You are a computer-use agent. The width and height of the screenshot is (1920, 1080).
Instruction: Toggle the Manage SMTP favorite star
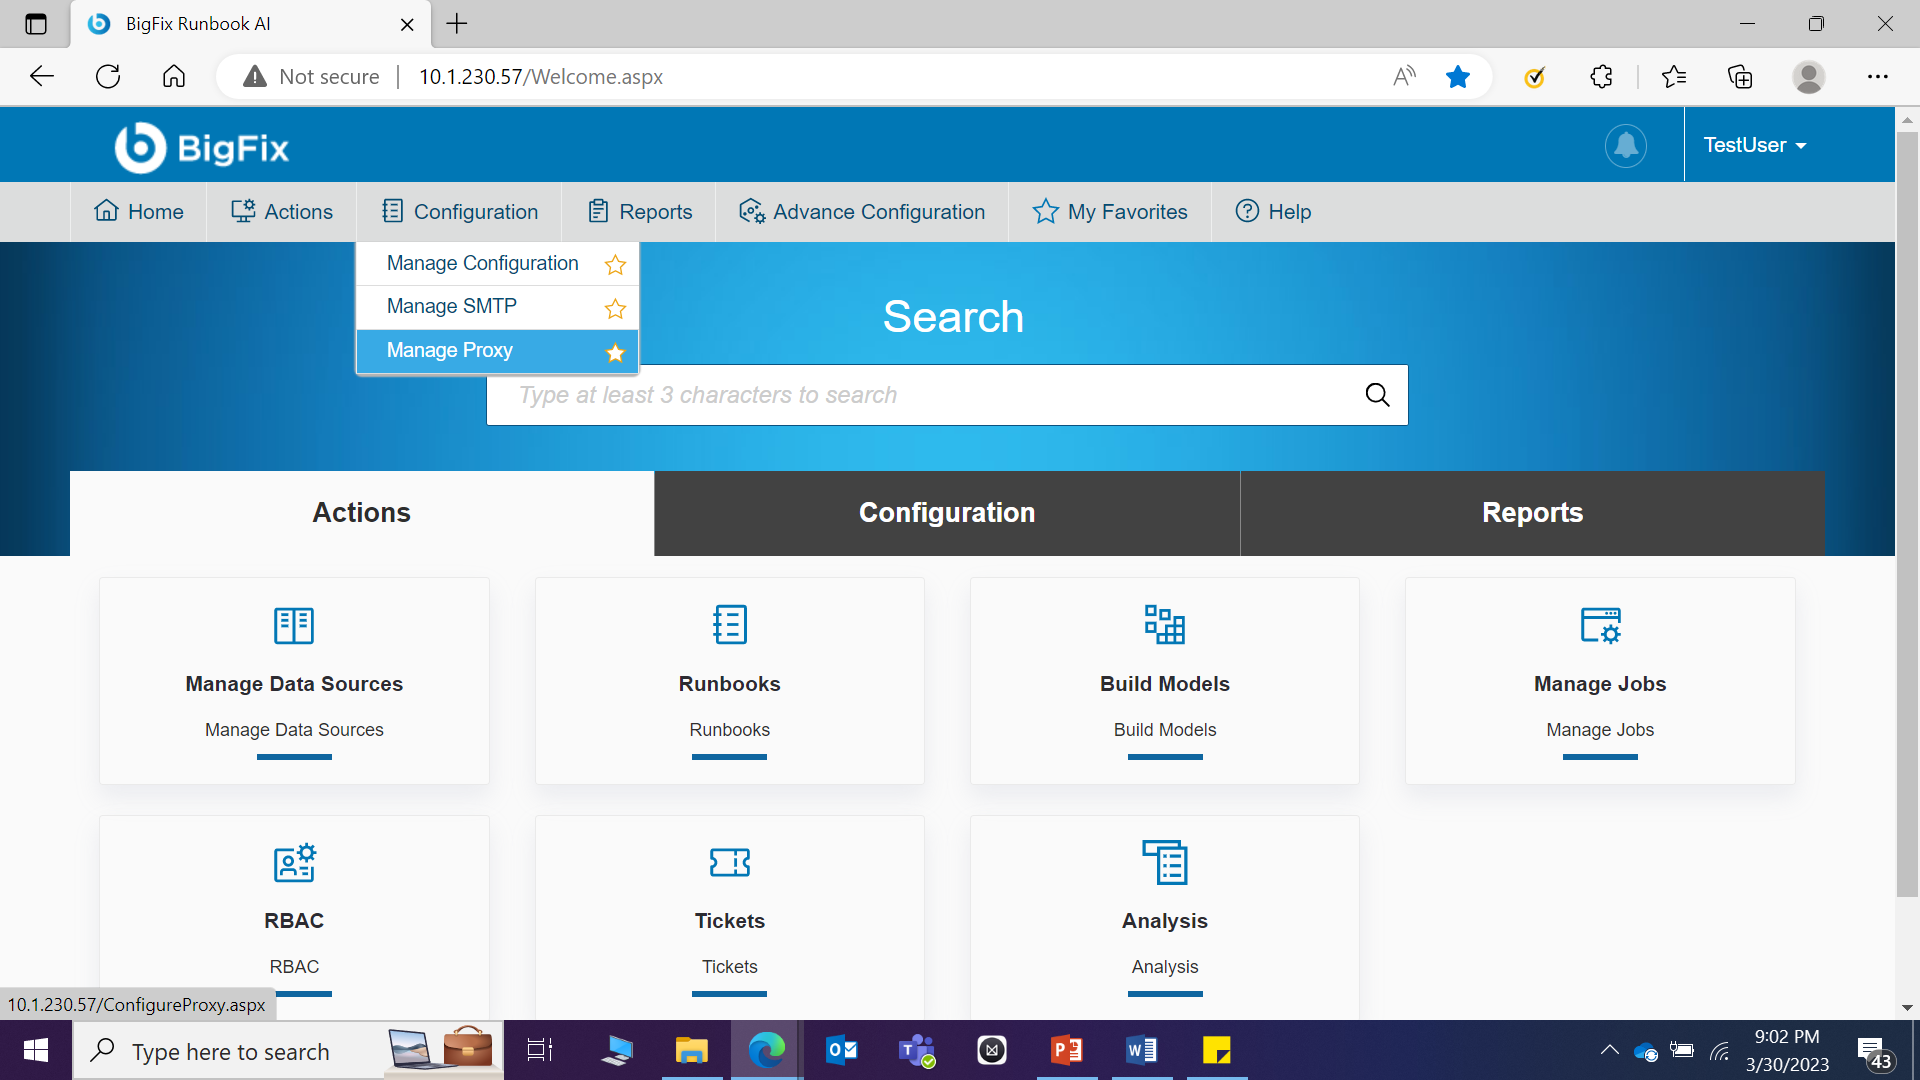coord(615,309)
